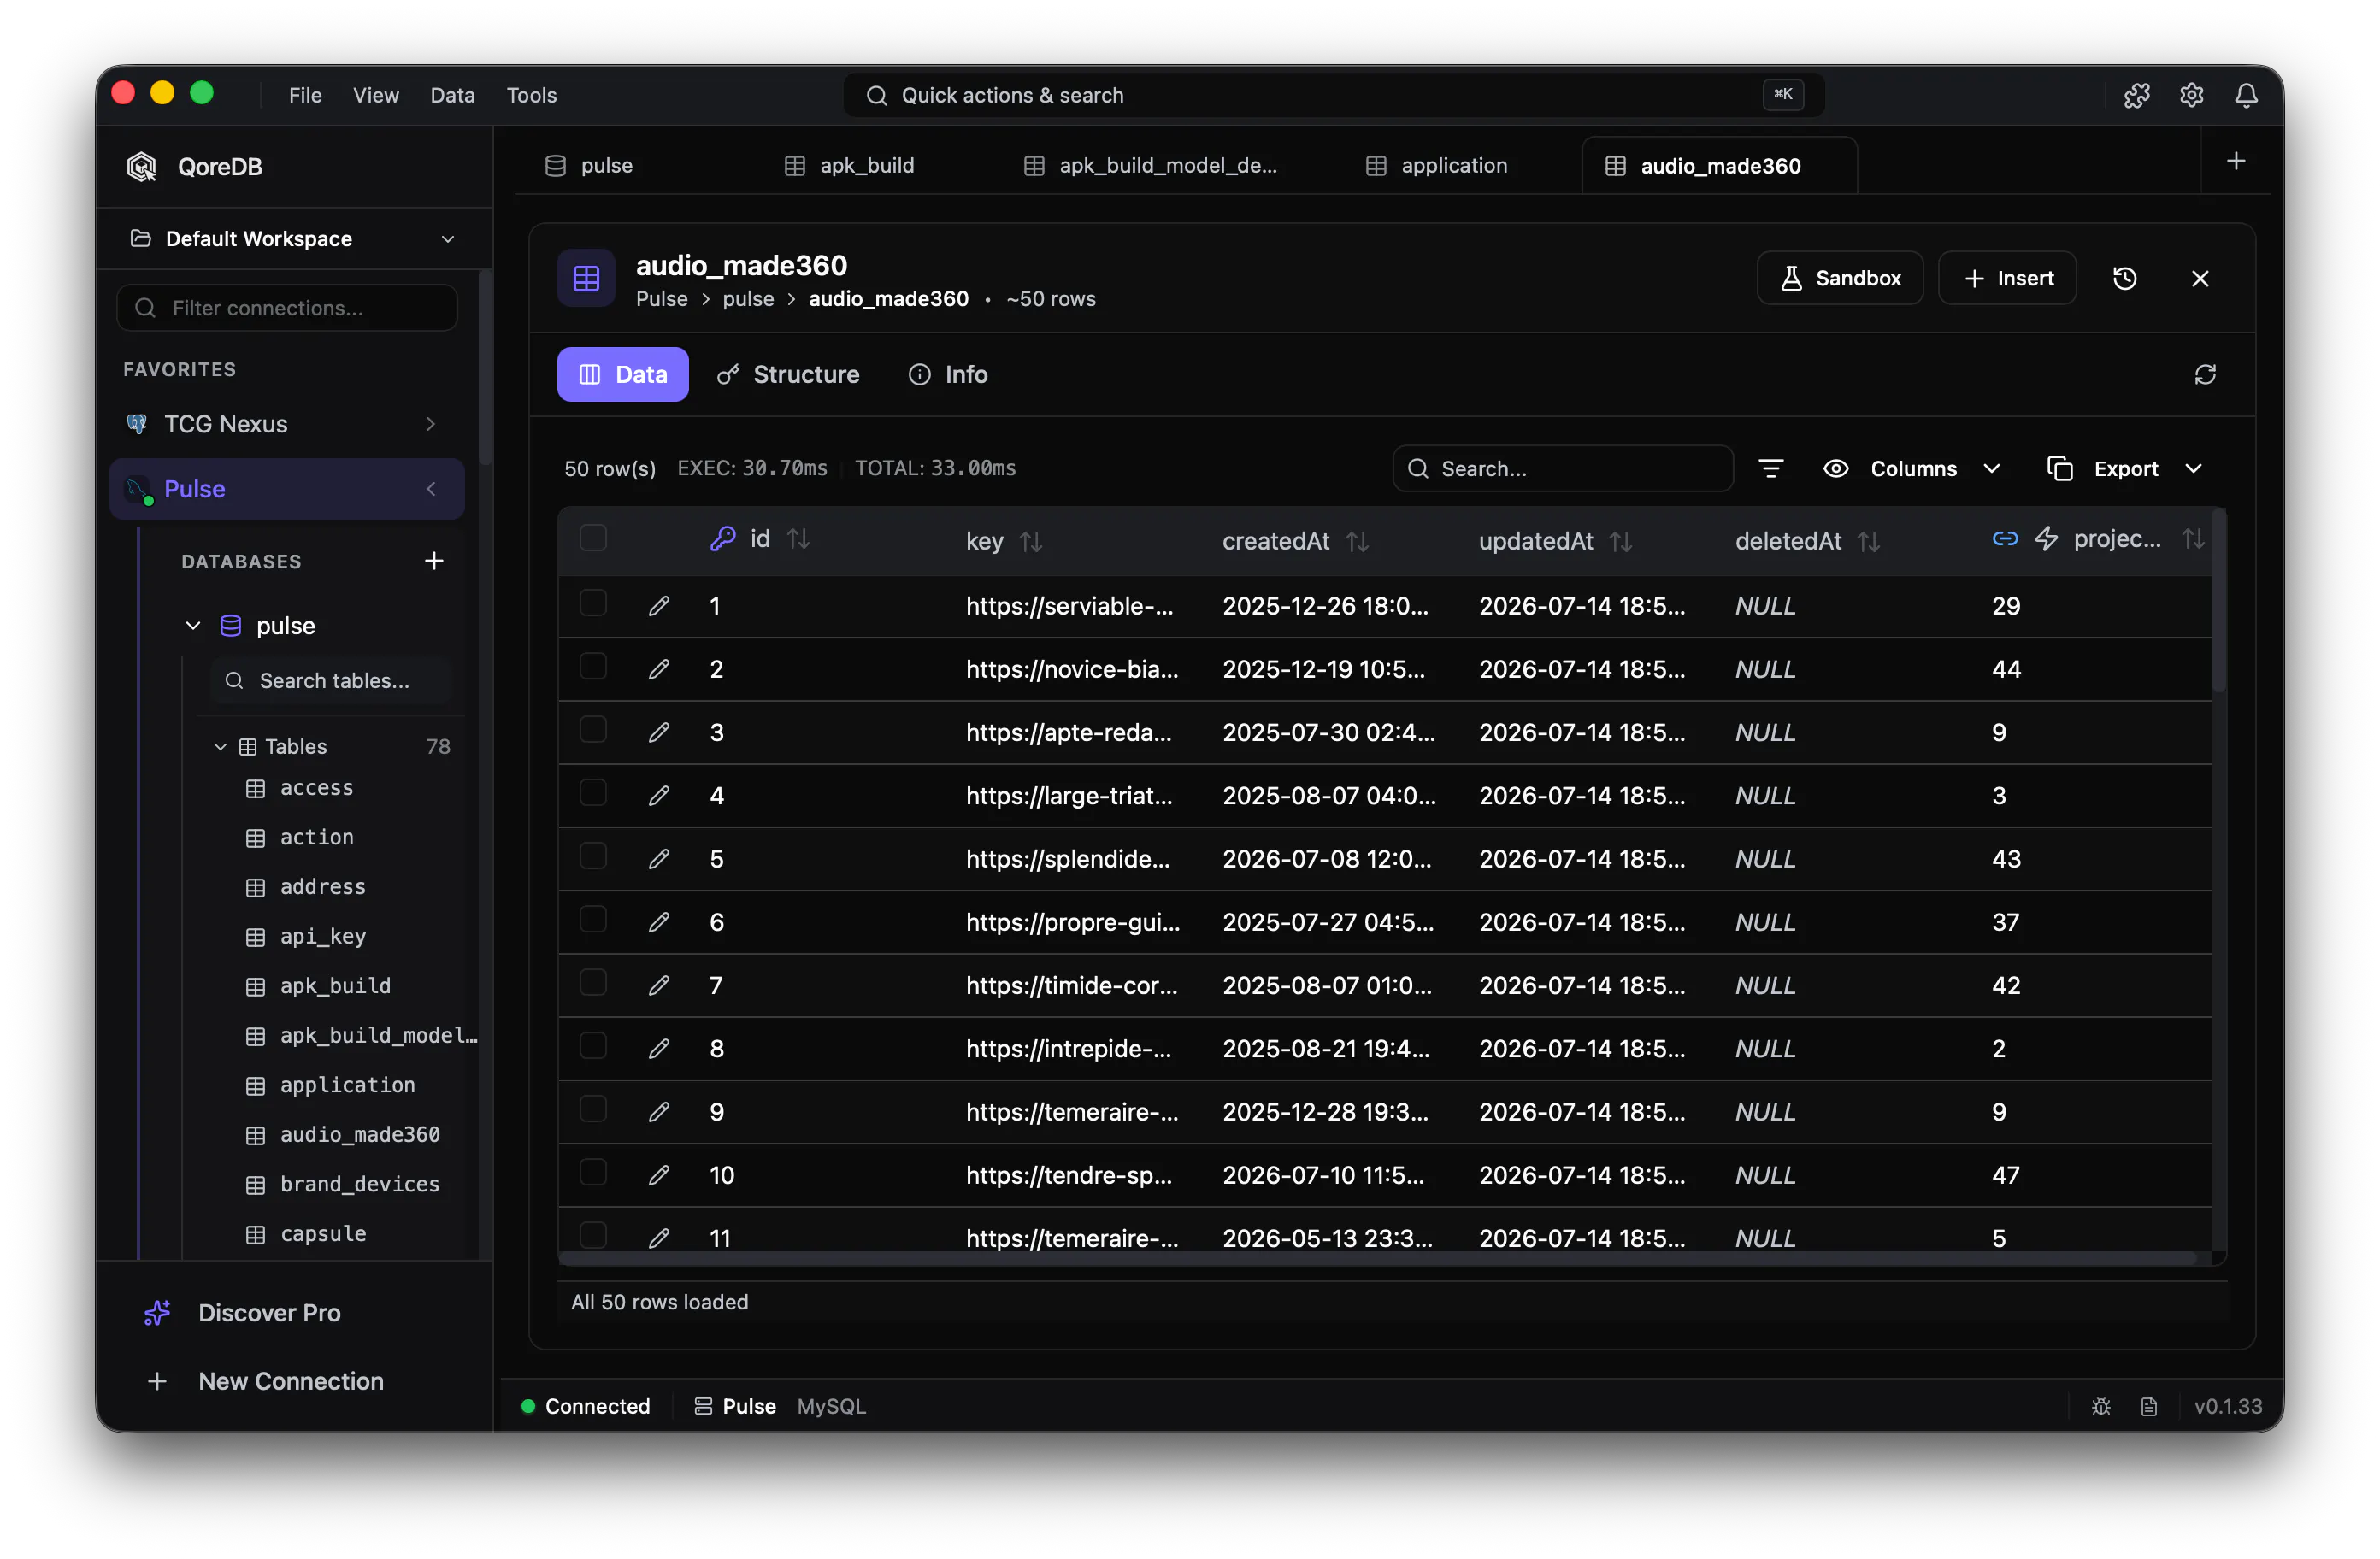
Task: Open the Columns visibility dropdown
Action: pyautogui.click(x=1912, y=468)
